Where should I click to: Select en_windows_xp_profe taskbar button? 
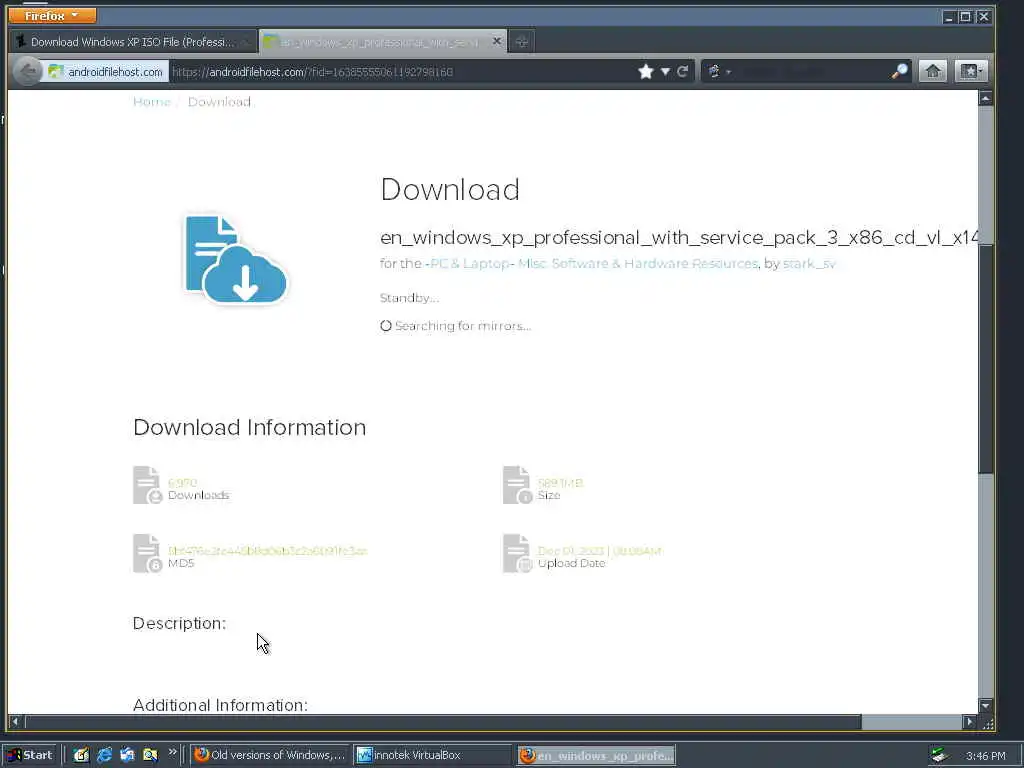[x=596, y=756]
